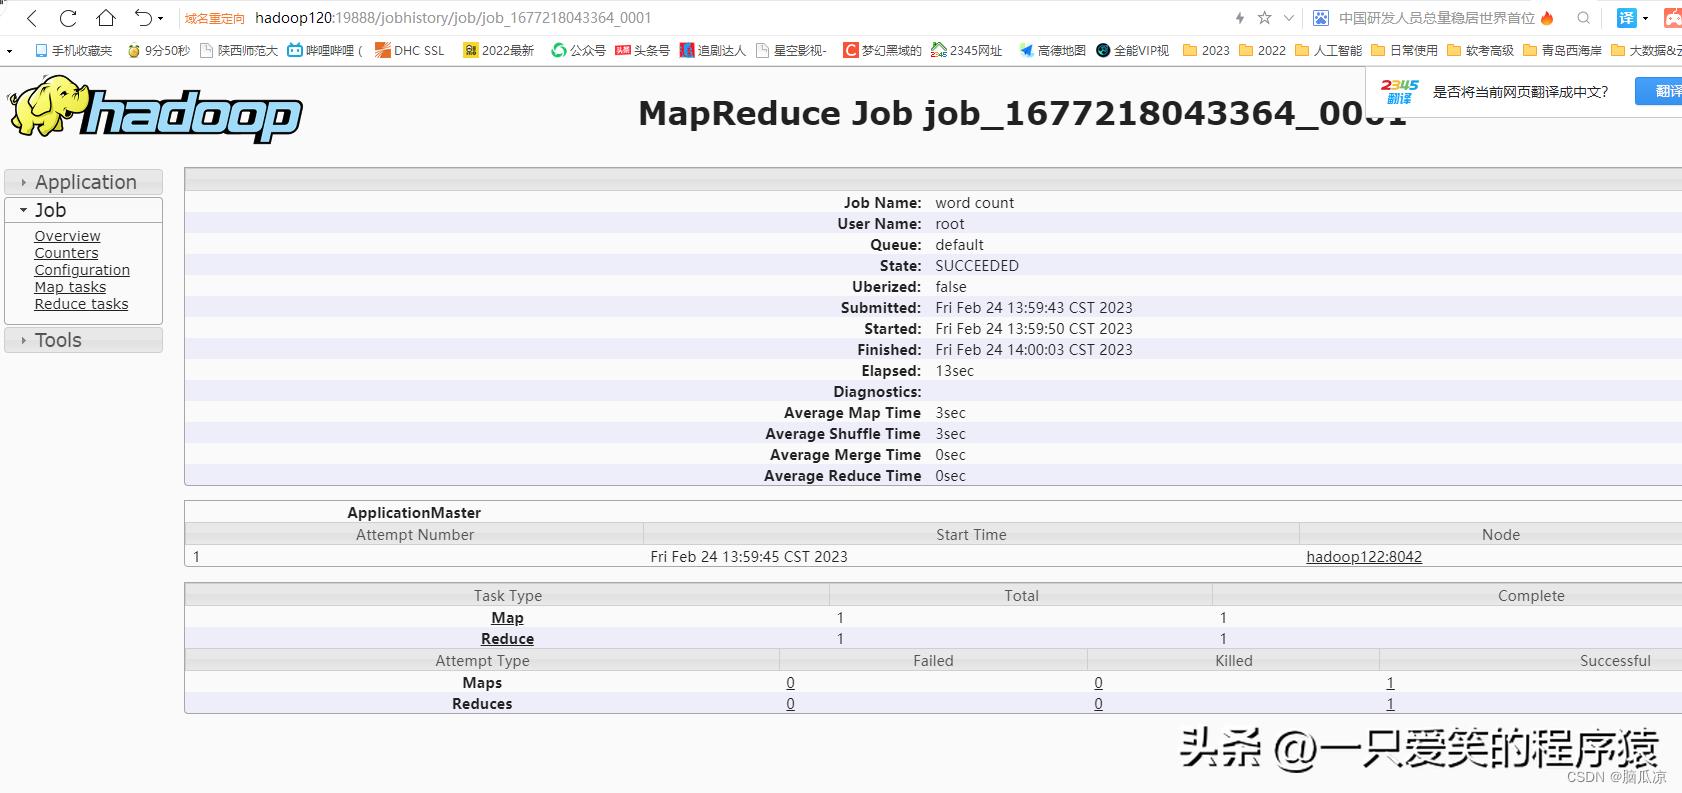Viewport: 1682px width, 793px height.
Task: Open the Counters link
Action: [66, 253]
